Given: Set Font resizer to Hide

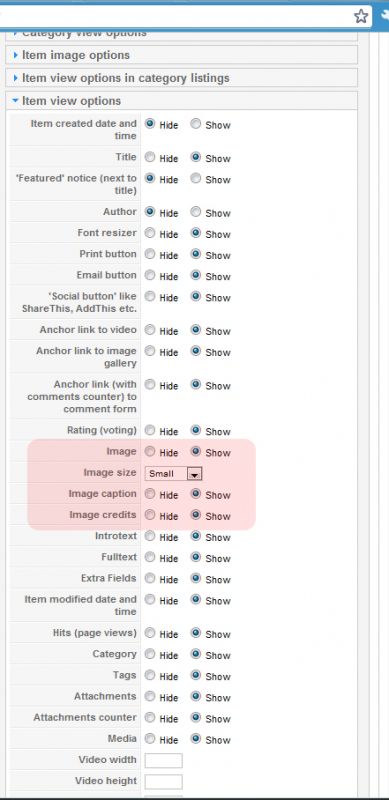Looking at the screenshot, I should pyautogui.click(x=150, y=233).
